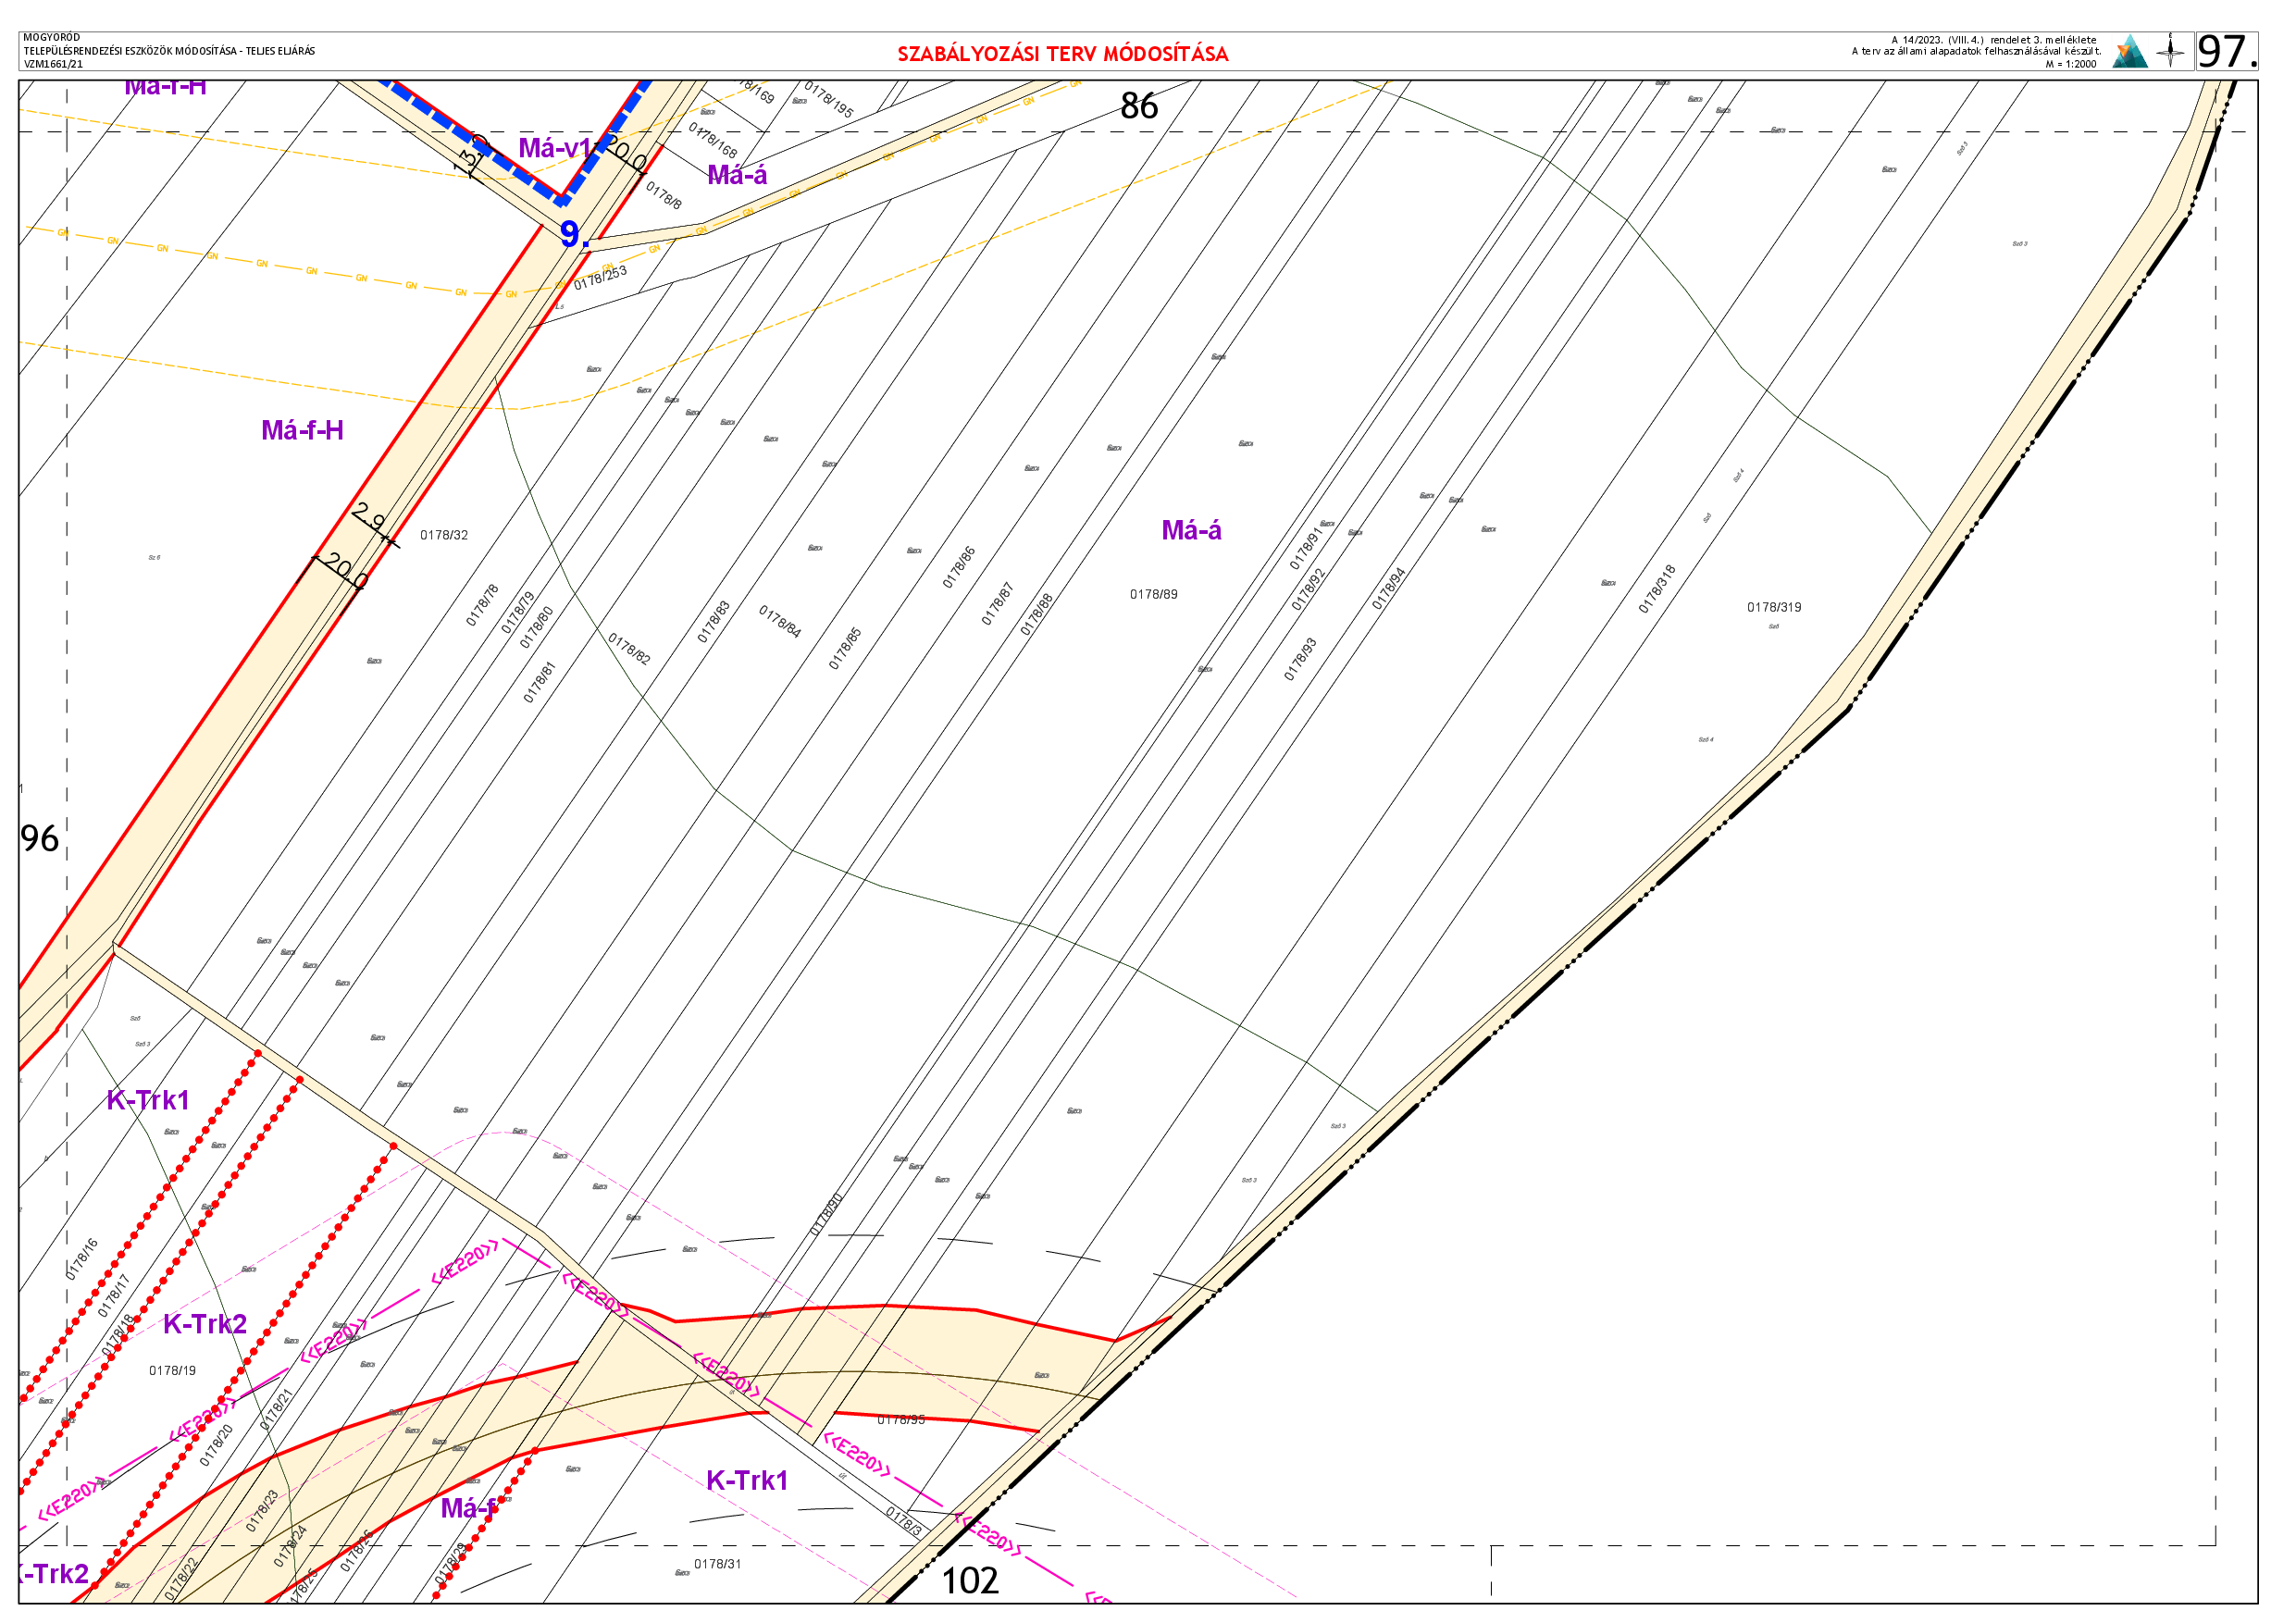Viewport: 2296px width, 1623px height.
Task: Click parcel number 0178/89
Action: coord(1153,595)
